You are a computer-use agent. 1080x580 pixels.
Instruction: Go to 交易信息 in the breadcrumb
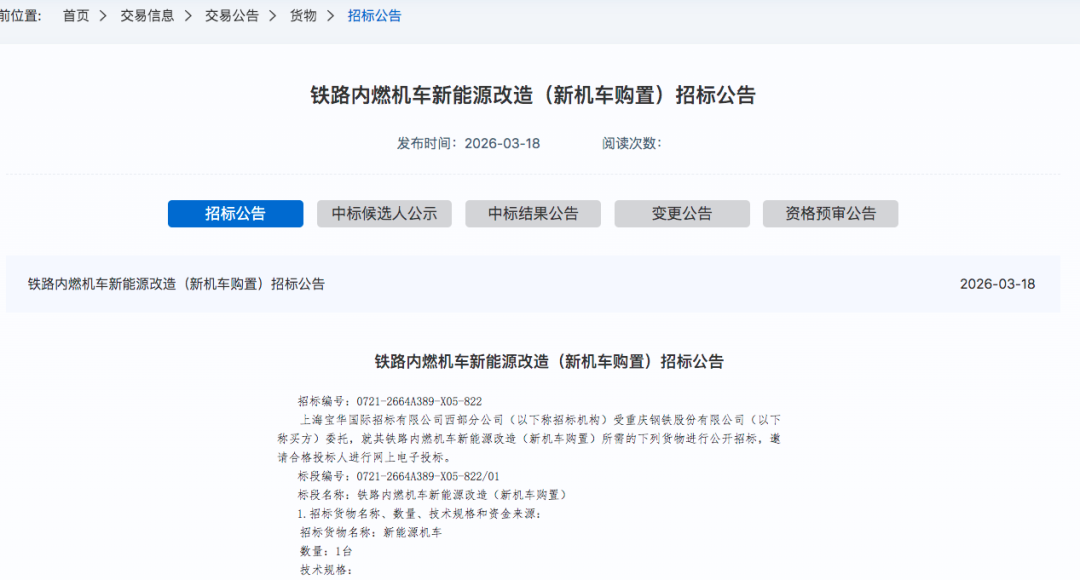(x=147, y=16)
